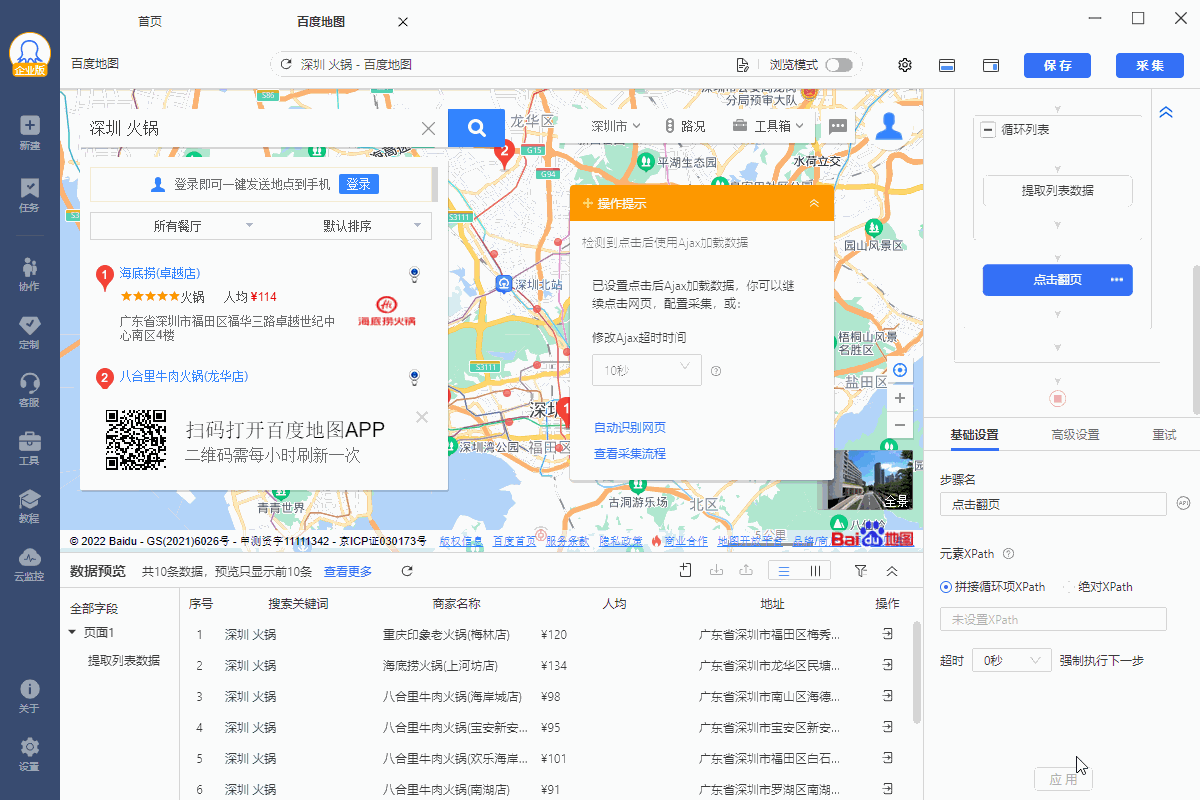Open the 工具箱 toolbox dropdown
1200x800 pixels.
coord(769,126)
